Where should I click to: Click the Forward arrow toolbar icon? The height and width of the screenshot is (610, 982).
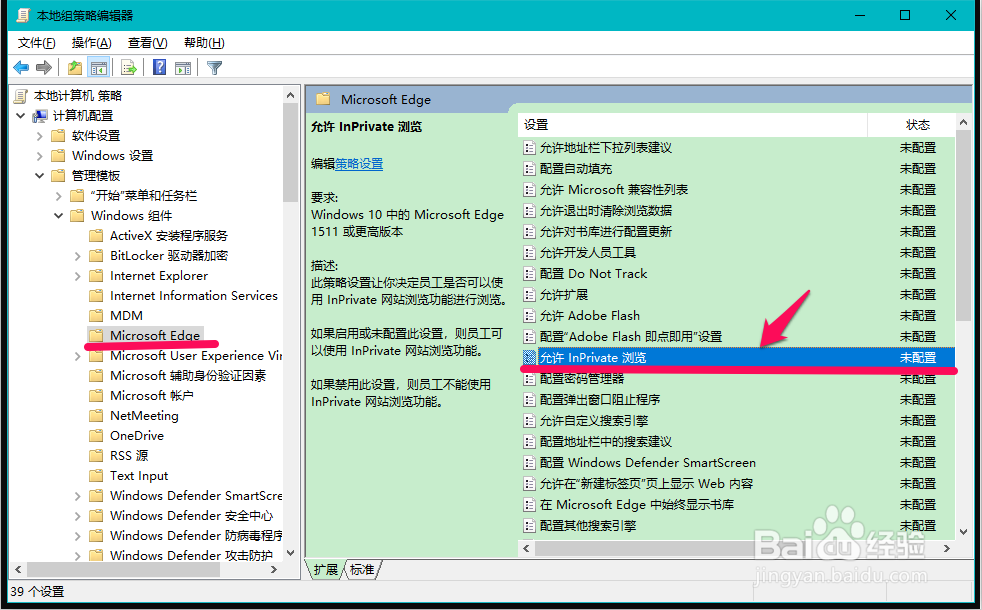pyautogui.click(x=44, y=67)
